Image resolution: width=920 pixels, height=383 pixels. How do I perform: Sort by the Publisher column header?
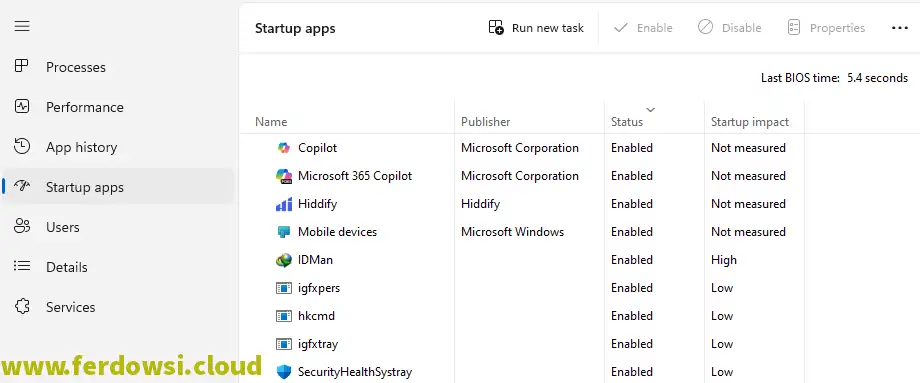[486, 122]
